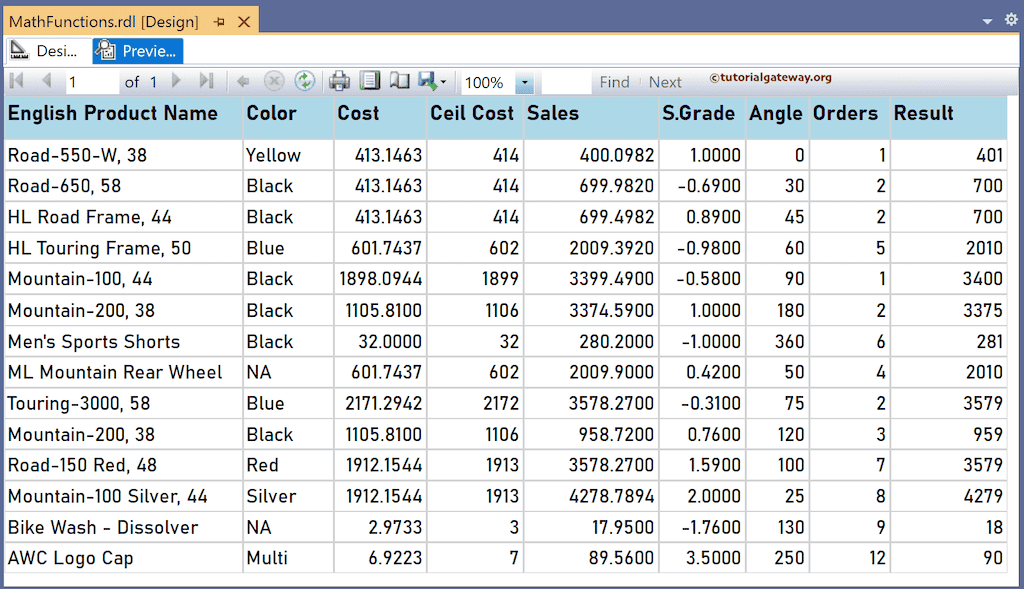Switch to the Design tab
This screenshot has height=589, width=1024.
[x=45, y=50]
